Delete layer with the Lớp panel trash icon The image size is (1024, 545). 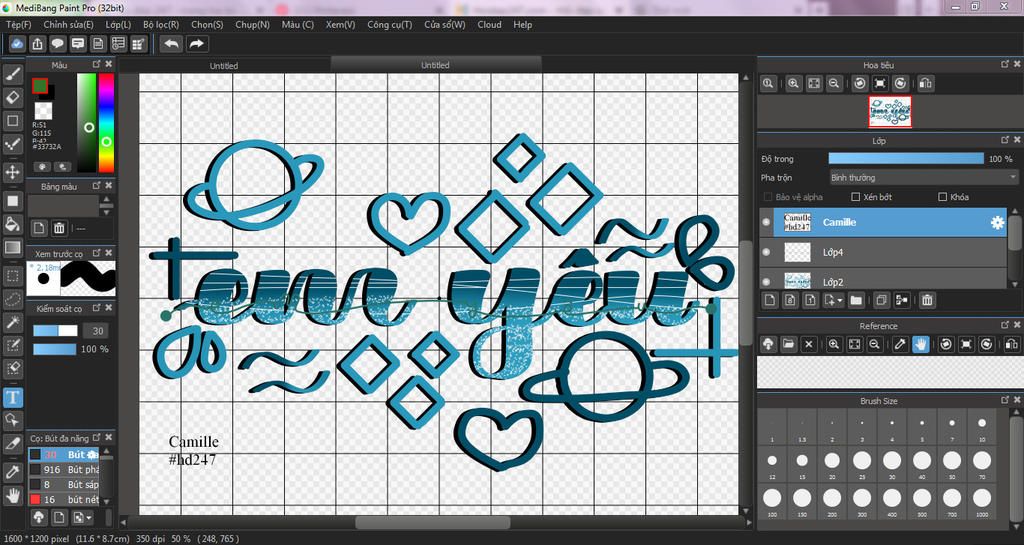(x=927, y=300)
